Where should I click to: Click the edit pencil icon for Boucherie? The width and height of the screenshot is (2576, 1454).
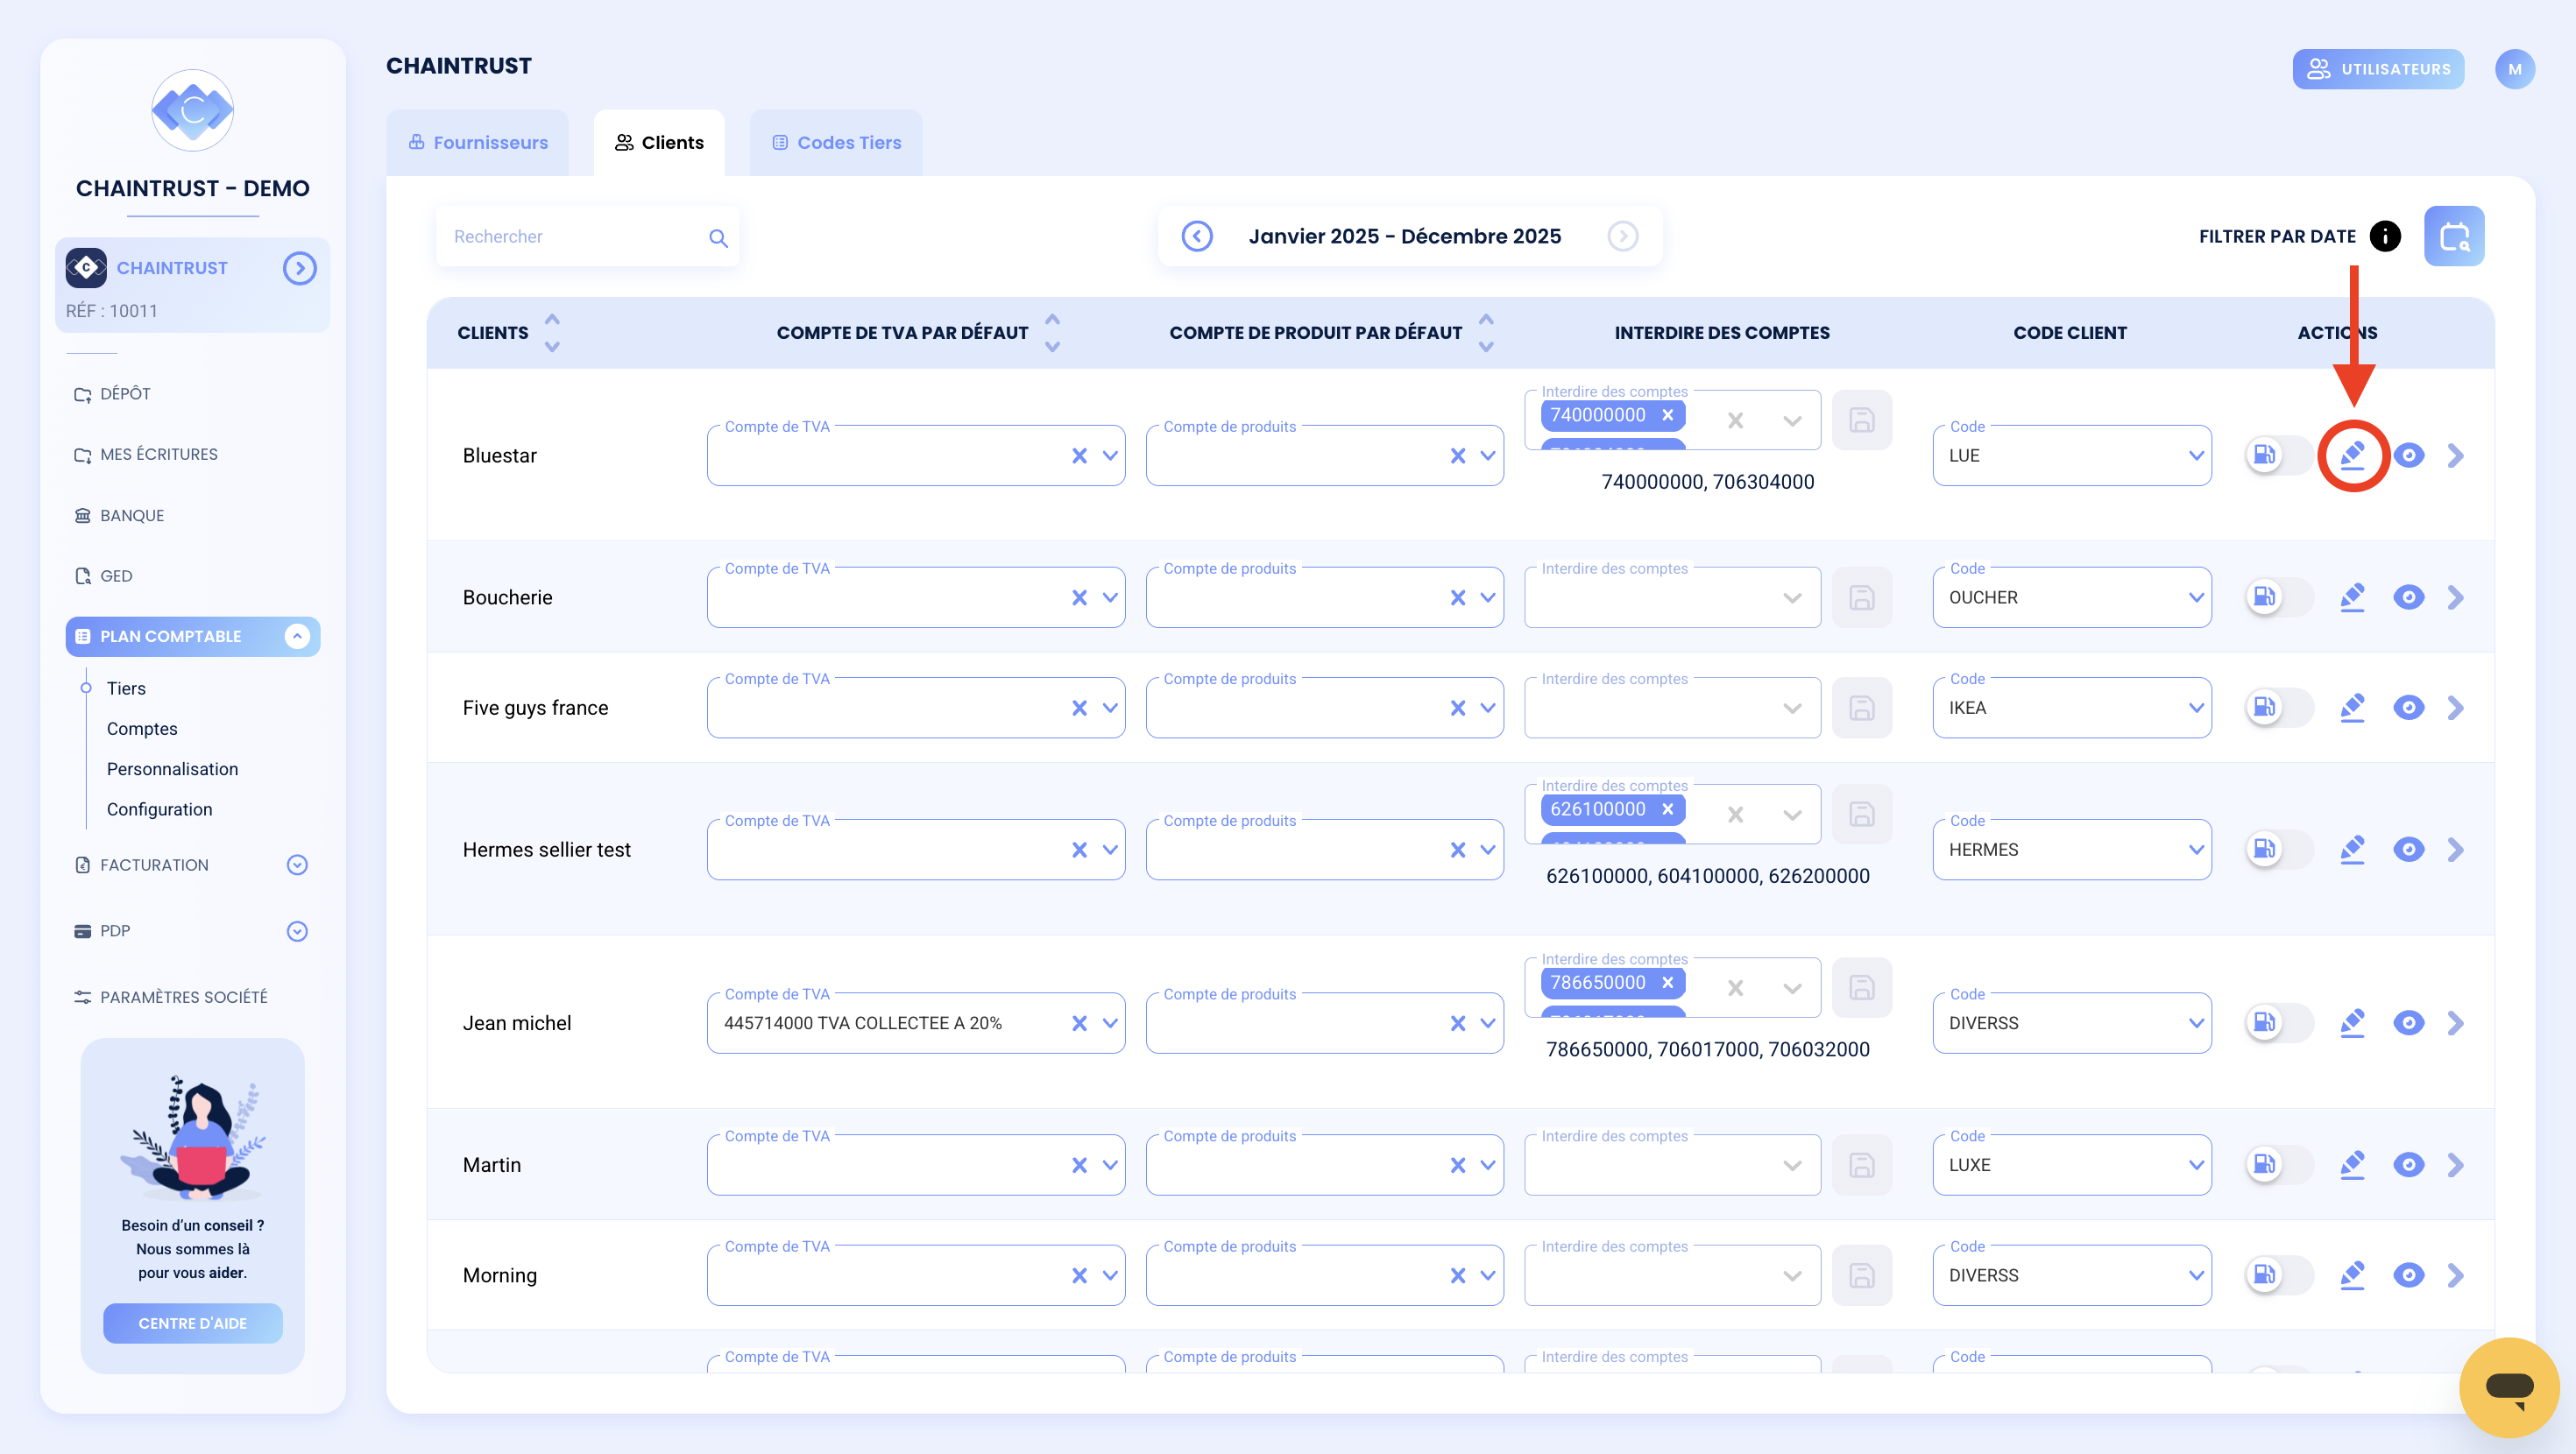(2352, 598)
